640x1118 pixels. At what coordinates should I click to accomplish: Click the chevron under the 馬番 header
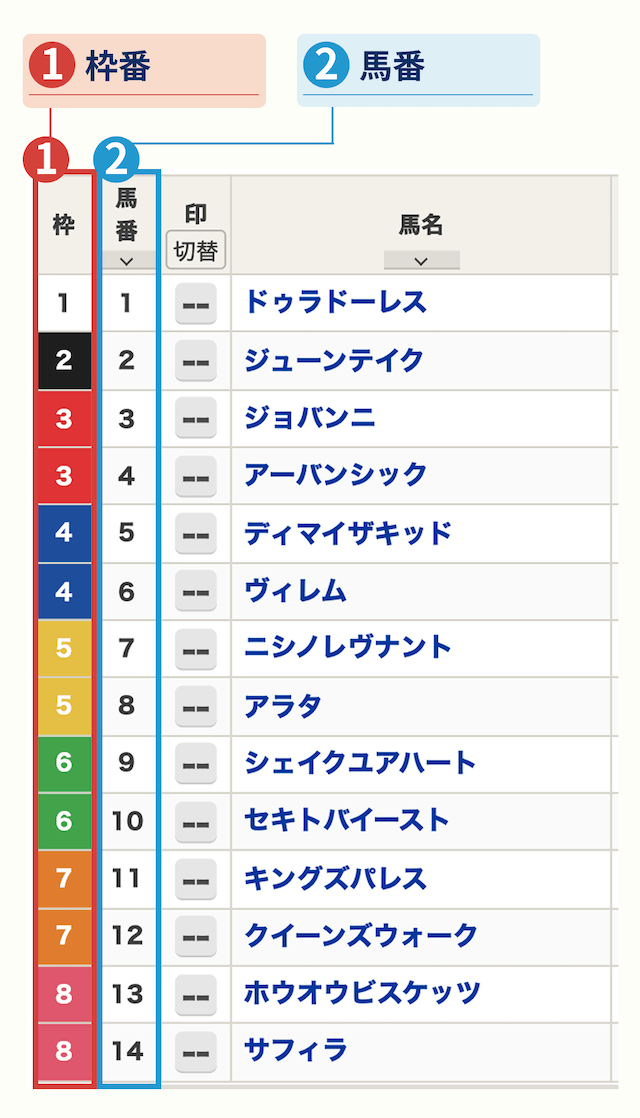(x=128, y=258)
